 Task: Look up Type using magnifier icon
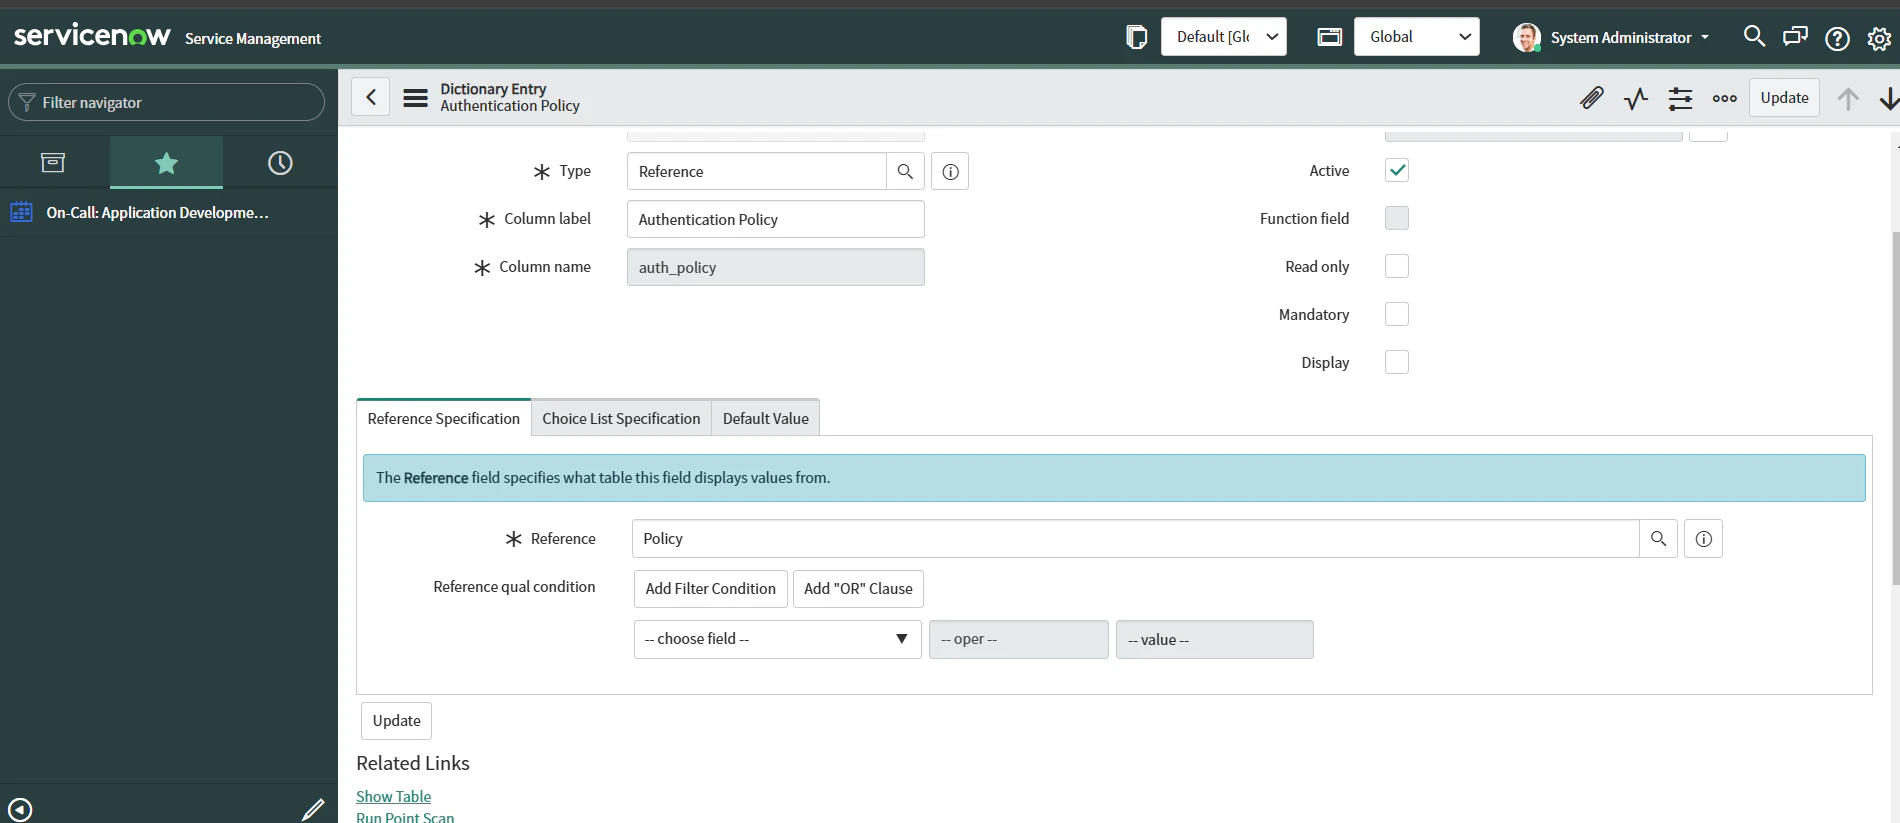[905, 171]
